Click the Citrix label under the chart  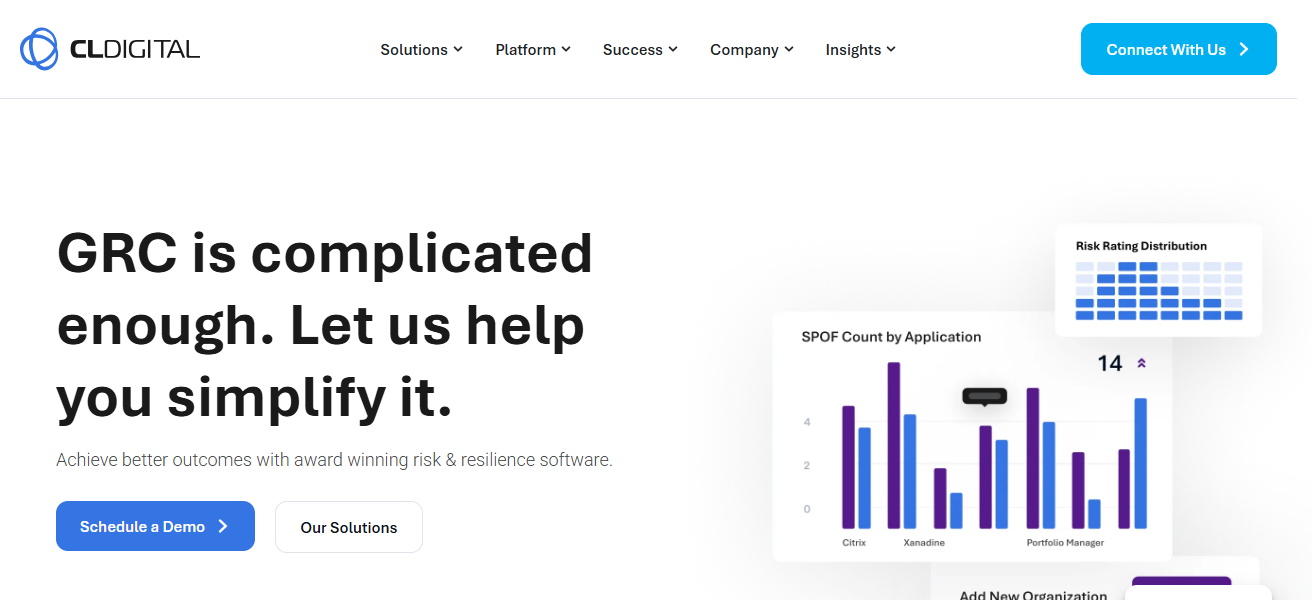pyautogui.click(x=854, y=543)
